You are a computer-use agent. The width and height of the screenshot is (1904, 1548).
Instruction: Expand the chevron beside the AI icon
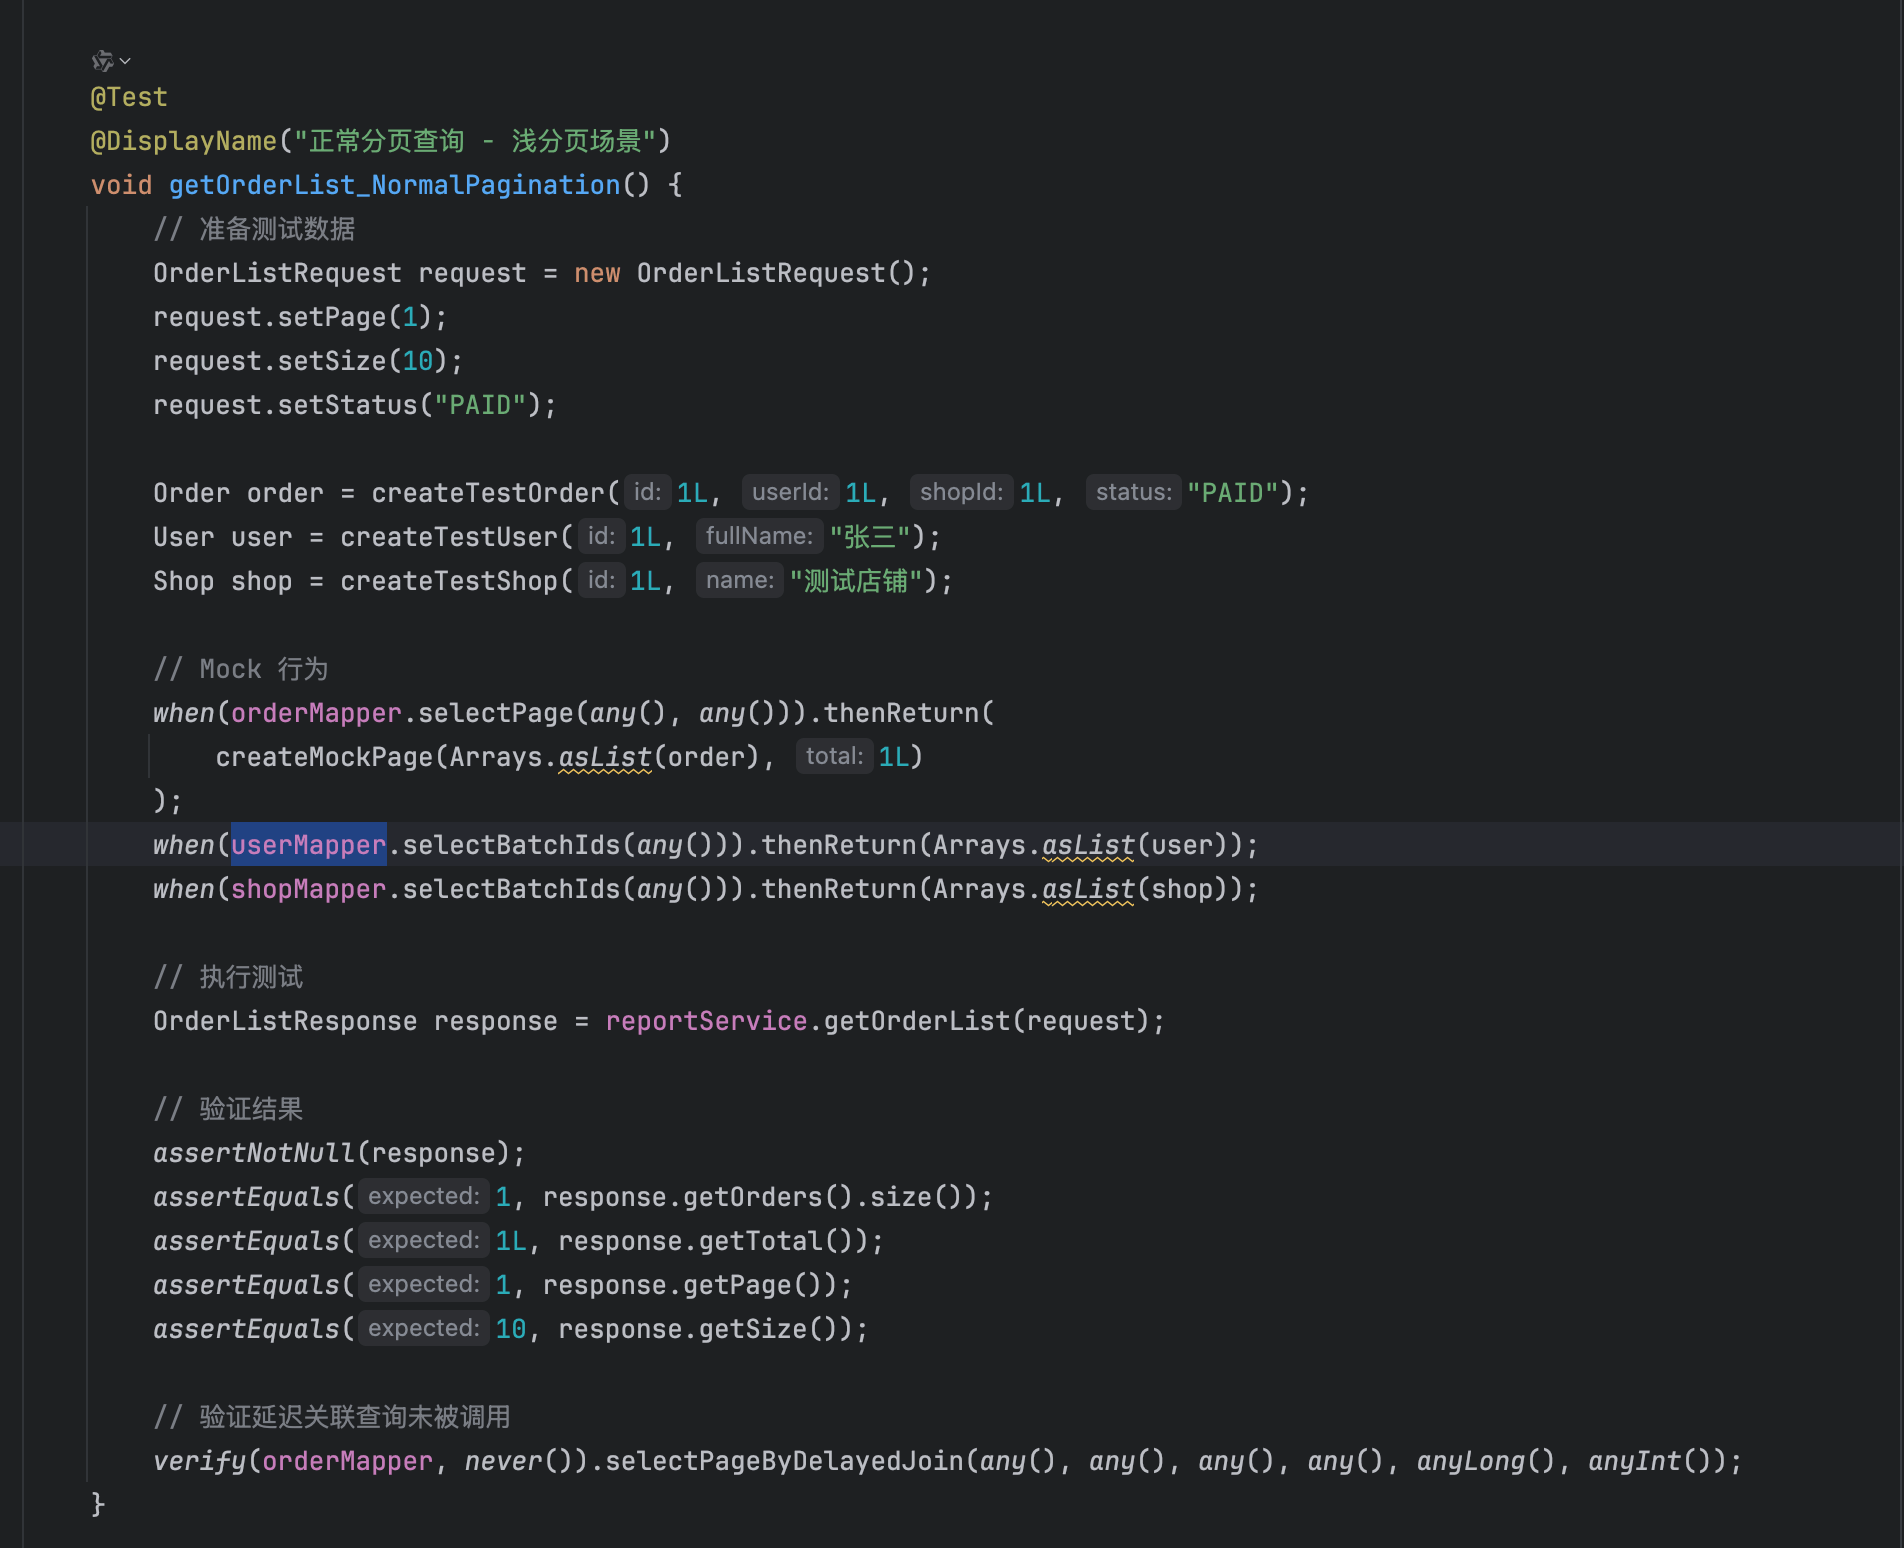(x=125, y=62)
